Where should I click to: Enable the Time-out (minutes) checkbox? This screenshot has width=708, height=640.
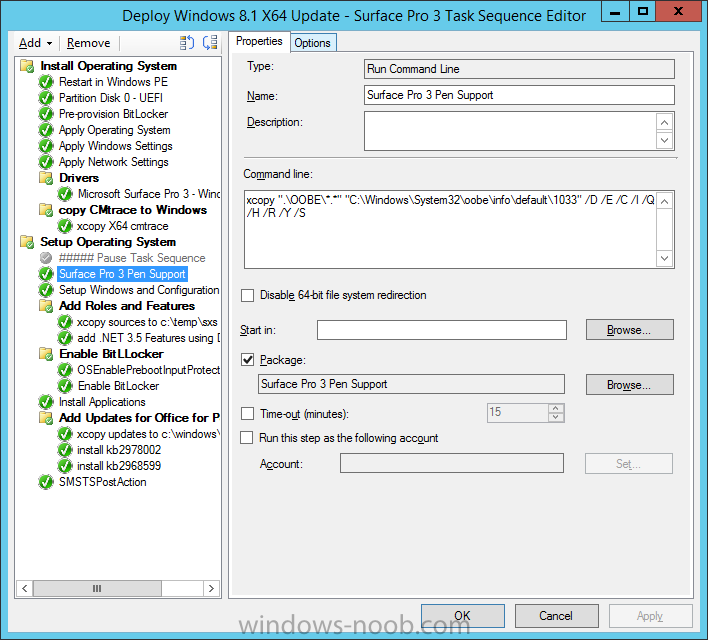247,414
